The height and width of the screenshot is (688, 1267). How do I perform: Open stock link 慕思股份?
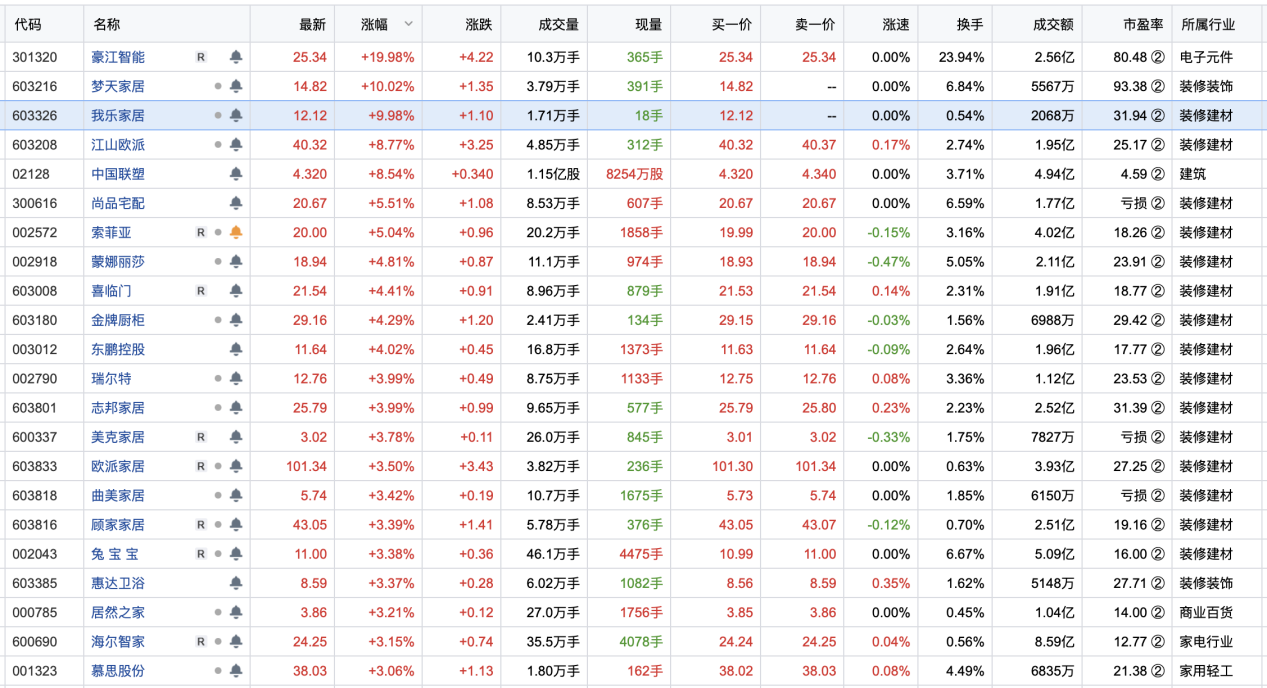tap(118, 670)
